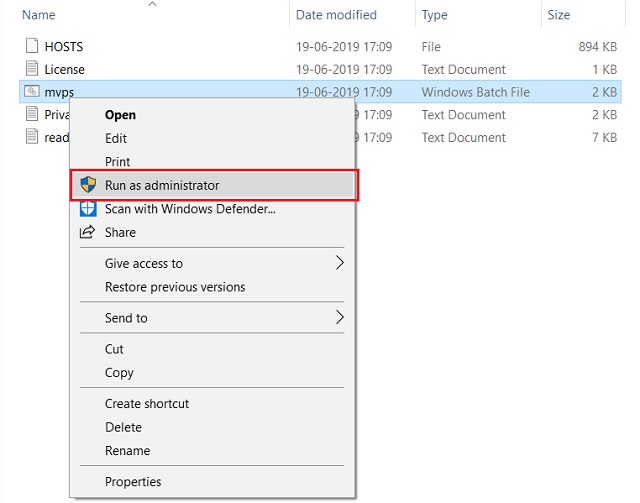640x503 pixels.
Task: Open Properties from the context menu
Action: (133, 482)
